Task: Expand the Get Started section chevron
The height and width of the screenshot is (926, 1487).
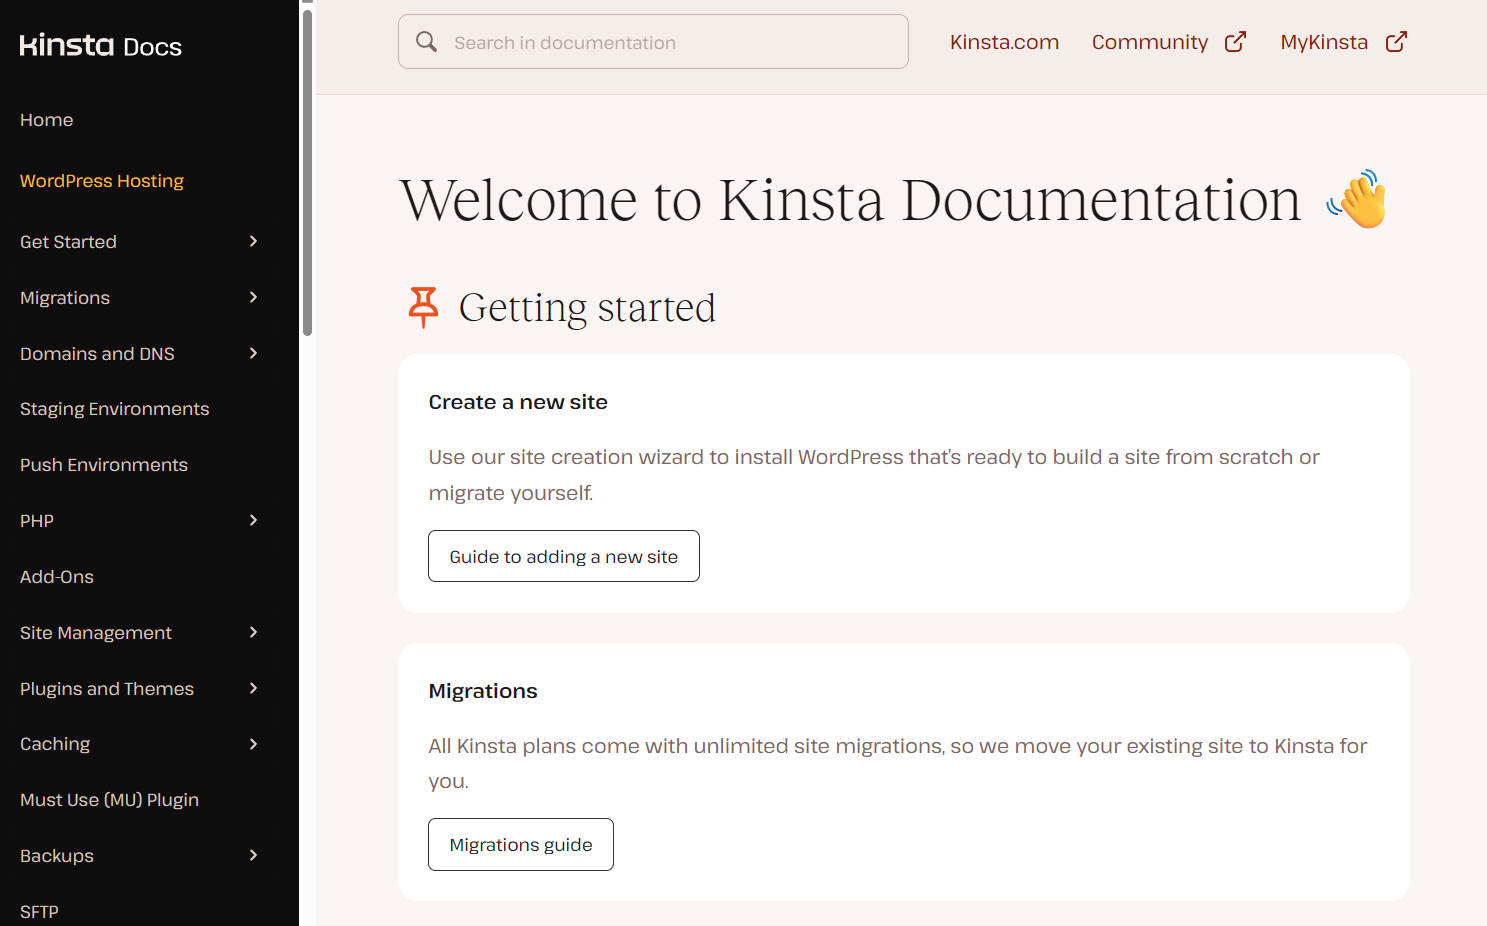Action: coord(253,241)
